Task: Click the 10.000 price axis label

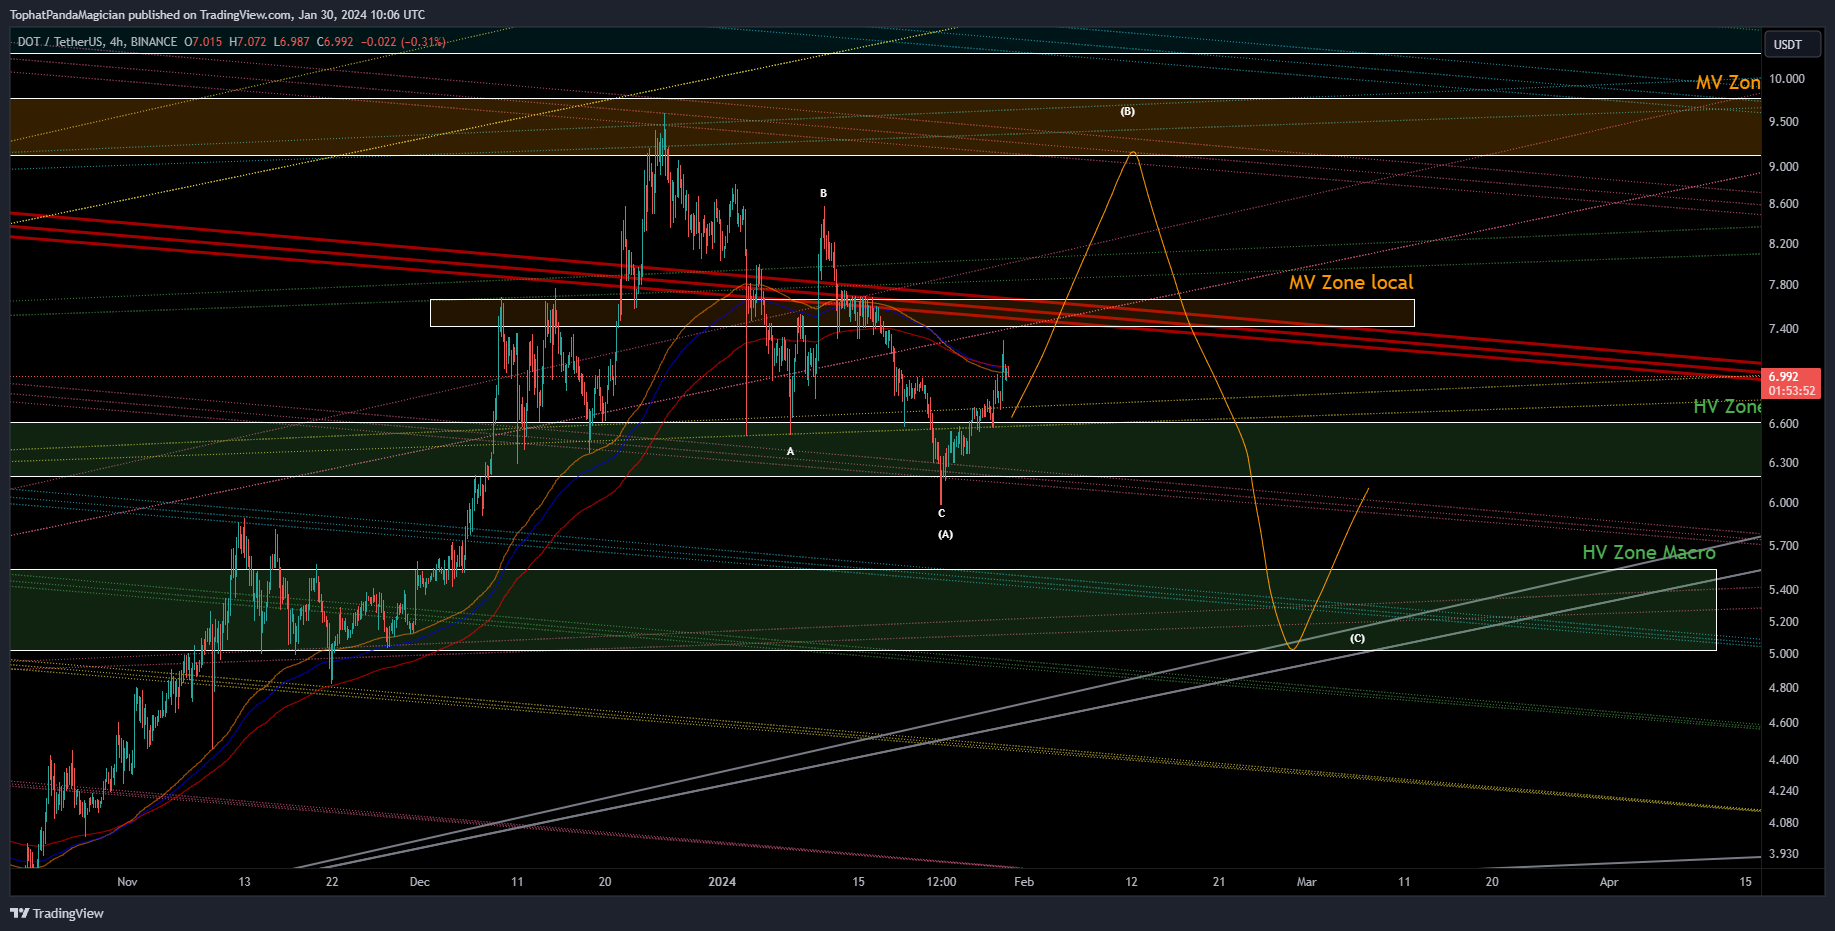Action: (x=1786, y=79)
